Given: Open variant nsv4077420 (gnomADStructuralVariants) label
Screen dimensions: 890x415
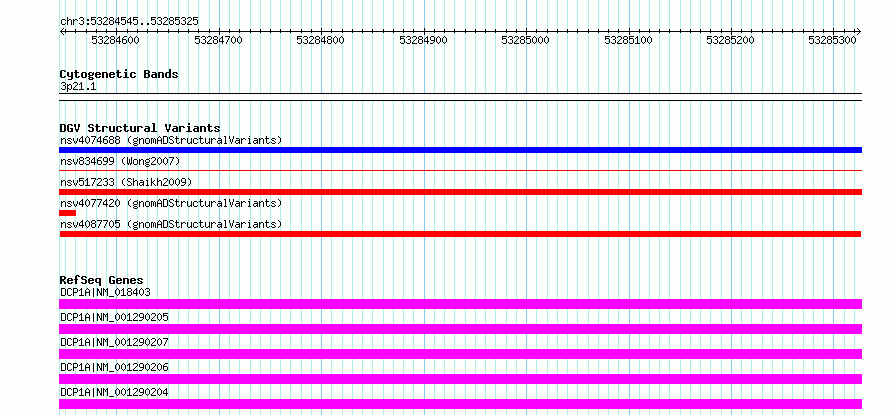Looking at the screenshot, I should pos(171,203).
